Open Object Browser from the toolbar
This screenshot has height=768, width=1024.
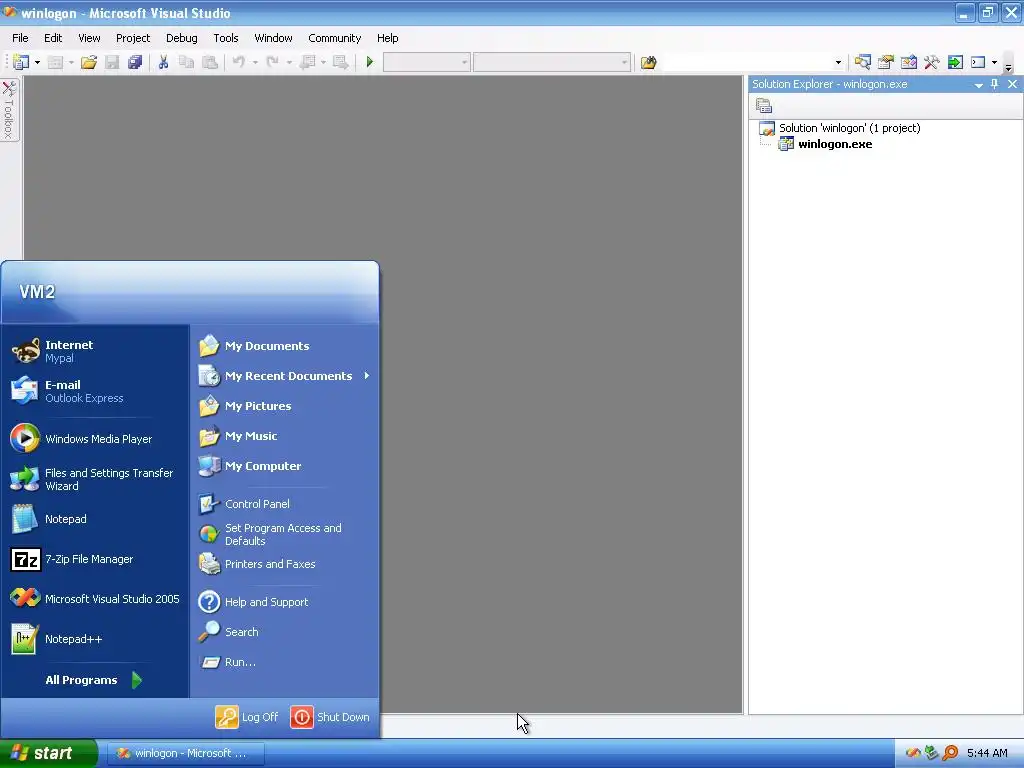pyautogui.click(x=908, y=62)
